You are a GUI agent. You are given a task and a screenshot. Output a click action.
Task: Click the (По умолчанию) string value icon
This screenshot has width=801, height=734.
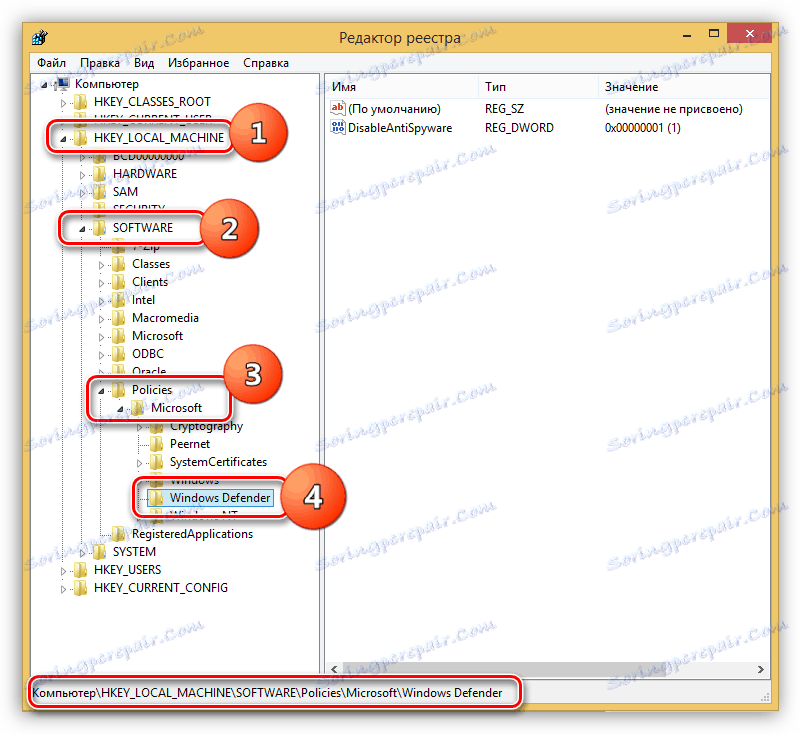340,108
